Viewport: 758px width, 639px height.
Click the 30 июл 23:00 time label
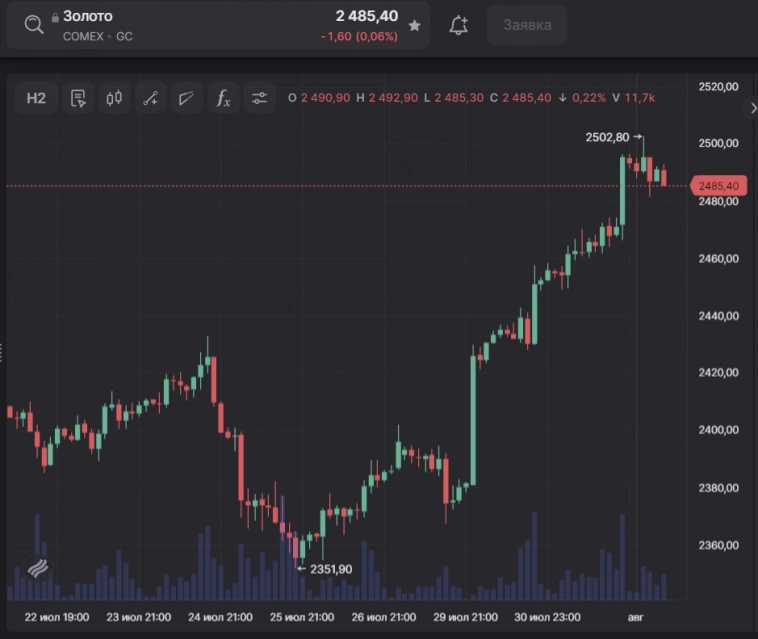tap(547, 617)
